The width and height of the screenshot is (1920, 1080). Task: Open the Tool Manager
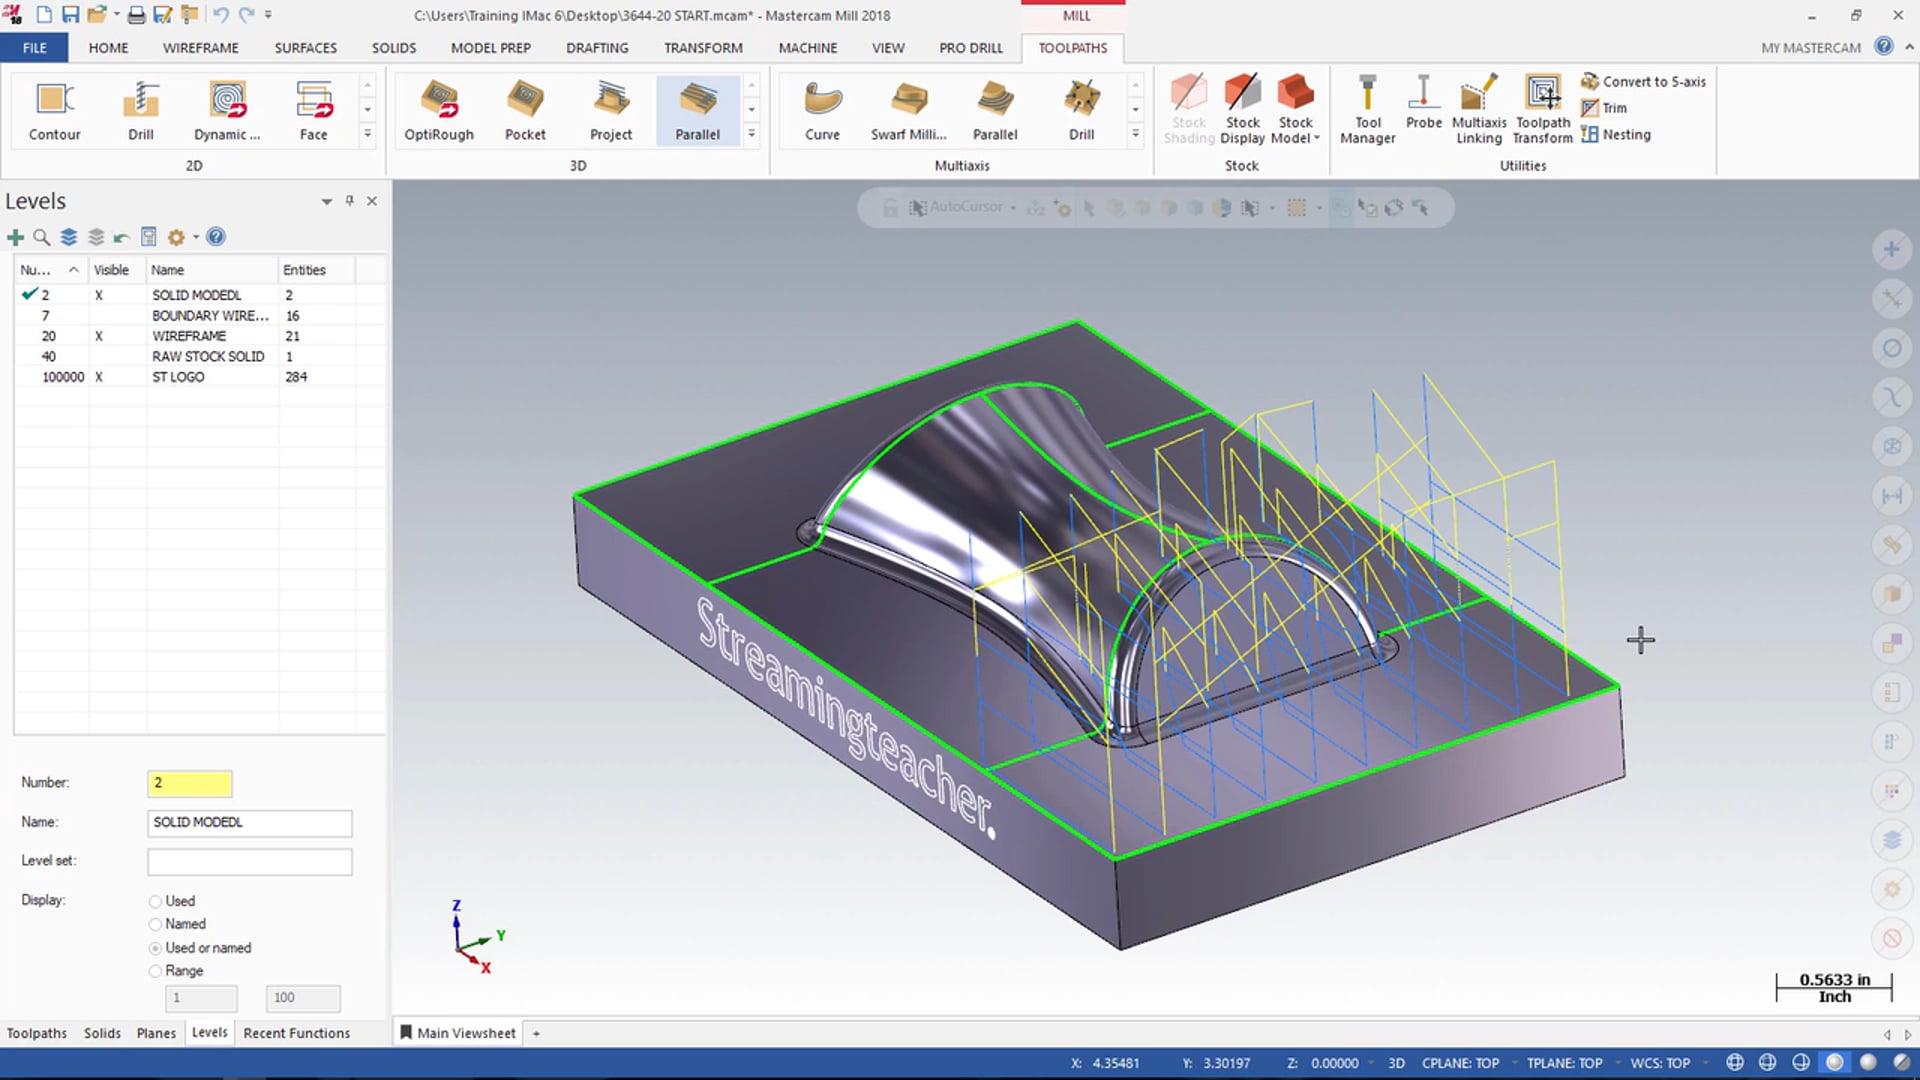point(1367,110)
